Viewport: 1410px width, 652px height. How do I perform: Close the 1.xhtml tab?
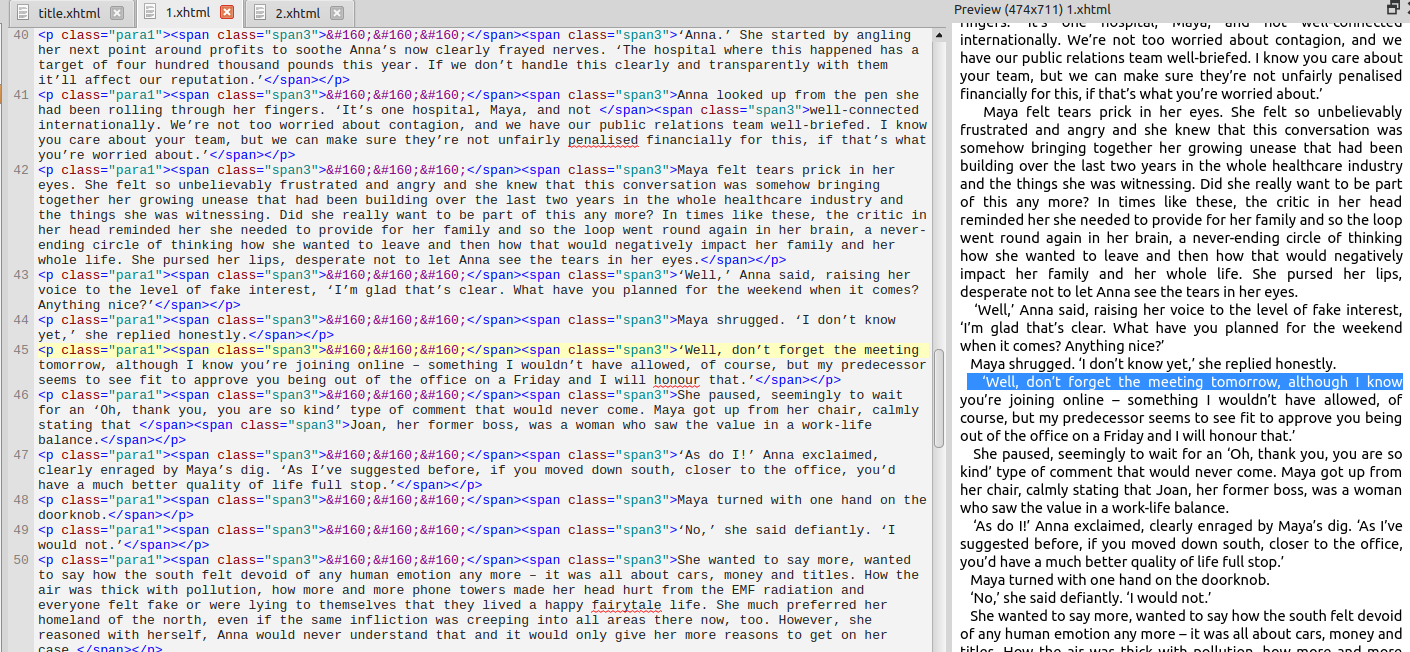coord(227,13)
